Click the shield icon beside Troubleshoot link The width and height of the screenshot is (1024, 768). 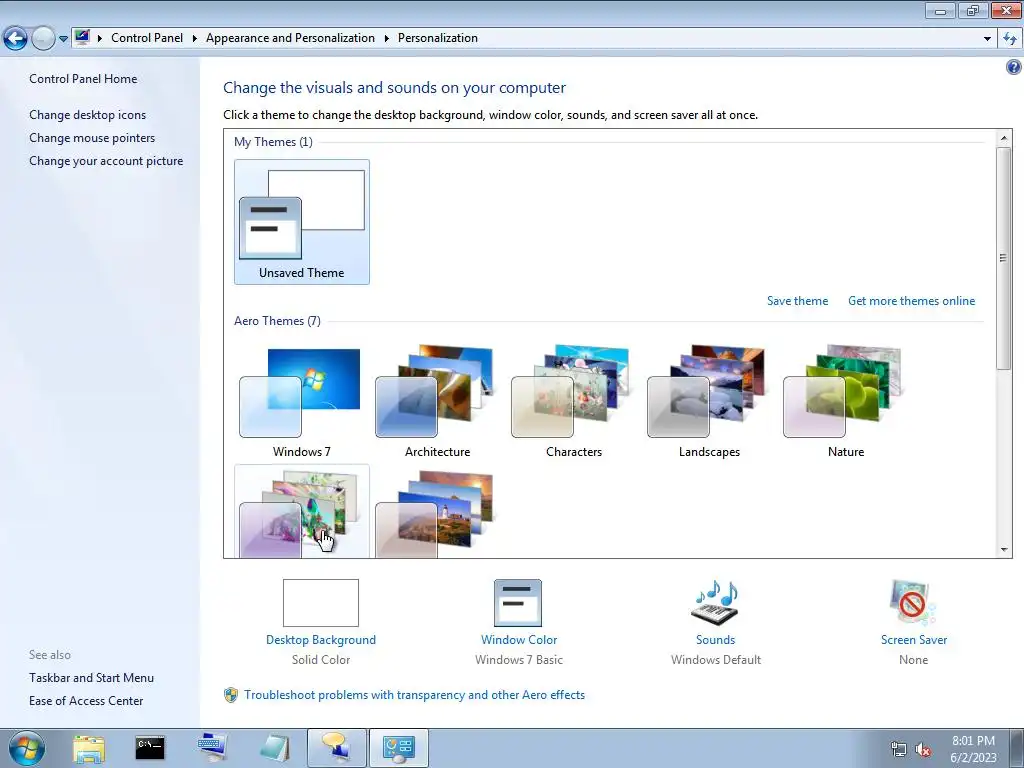231,695
